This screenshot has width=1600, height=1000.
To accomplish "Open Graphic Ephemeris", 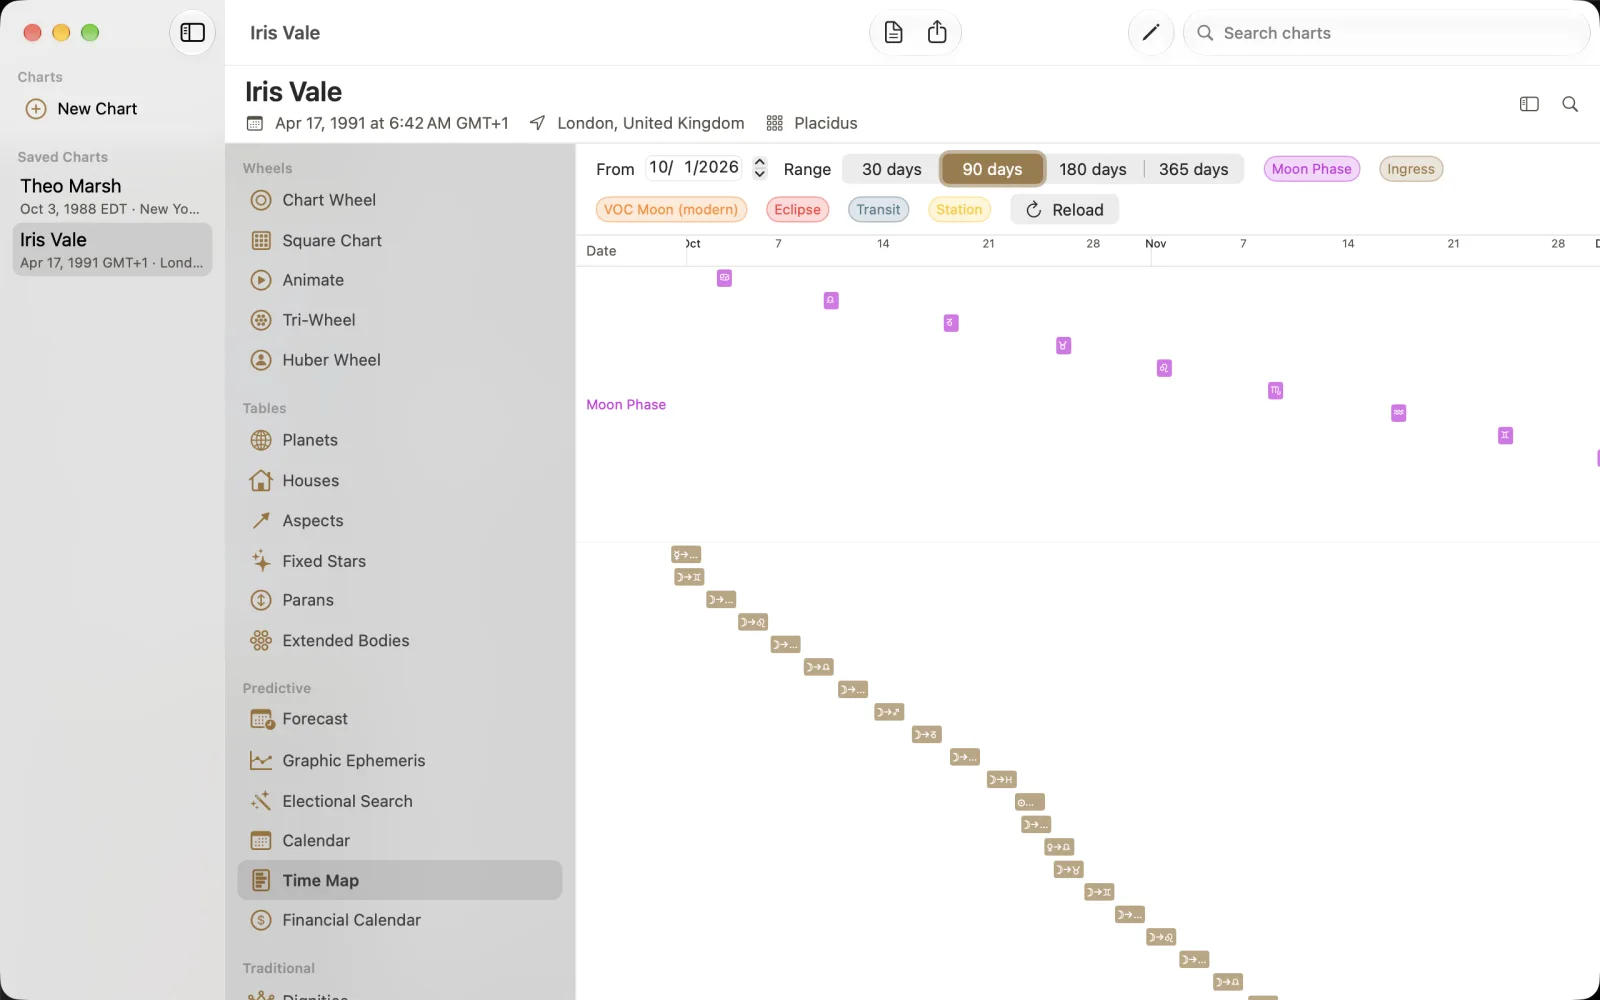I will pos(400,761).
